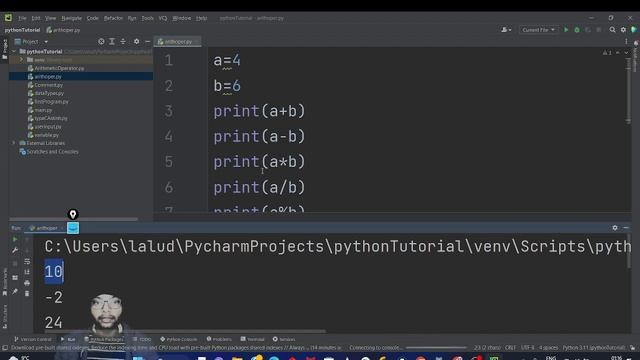Open the View menu
Viewport: 640px width, 360px height.
51,18
